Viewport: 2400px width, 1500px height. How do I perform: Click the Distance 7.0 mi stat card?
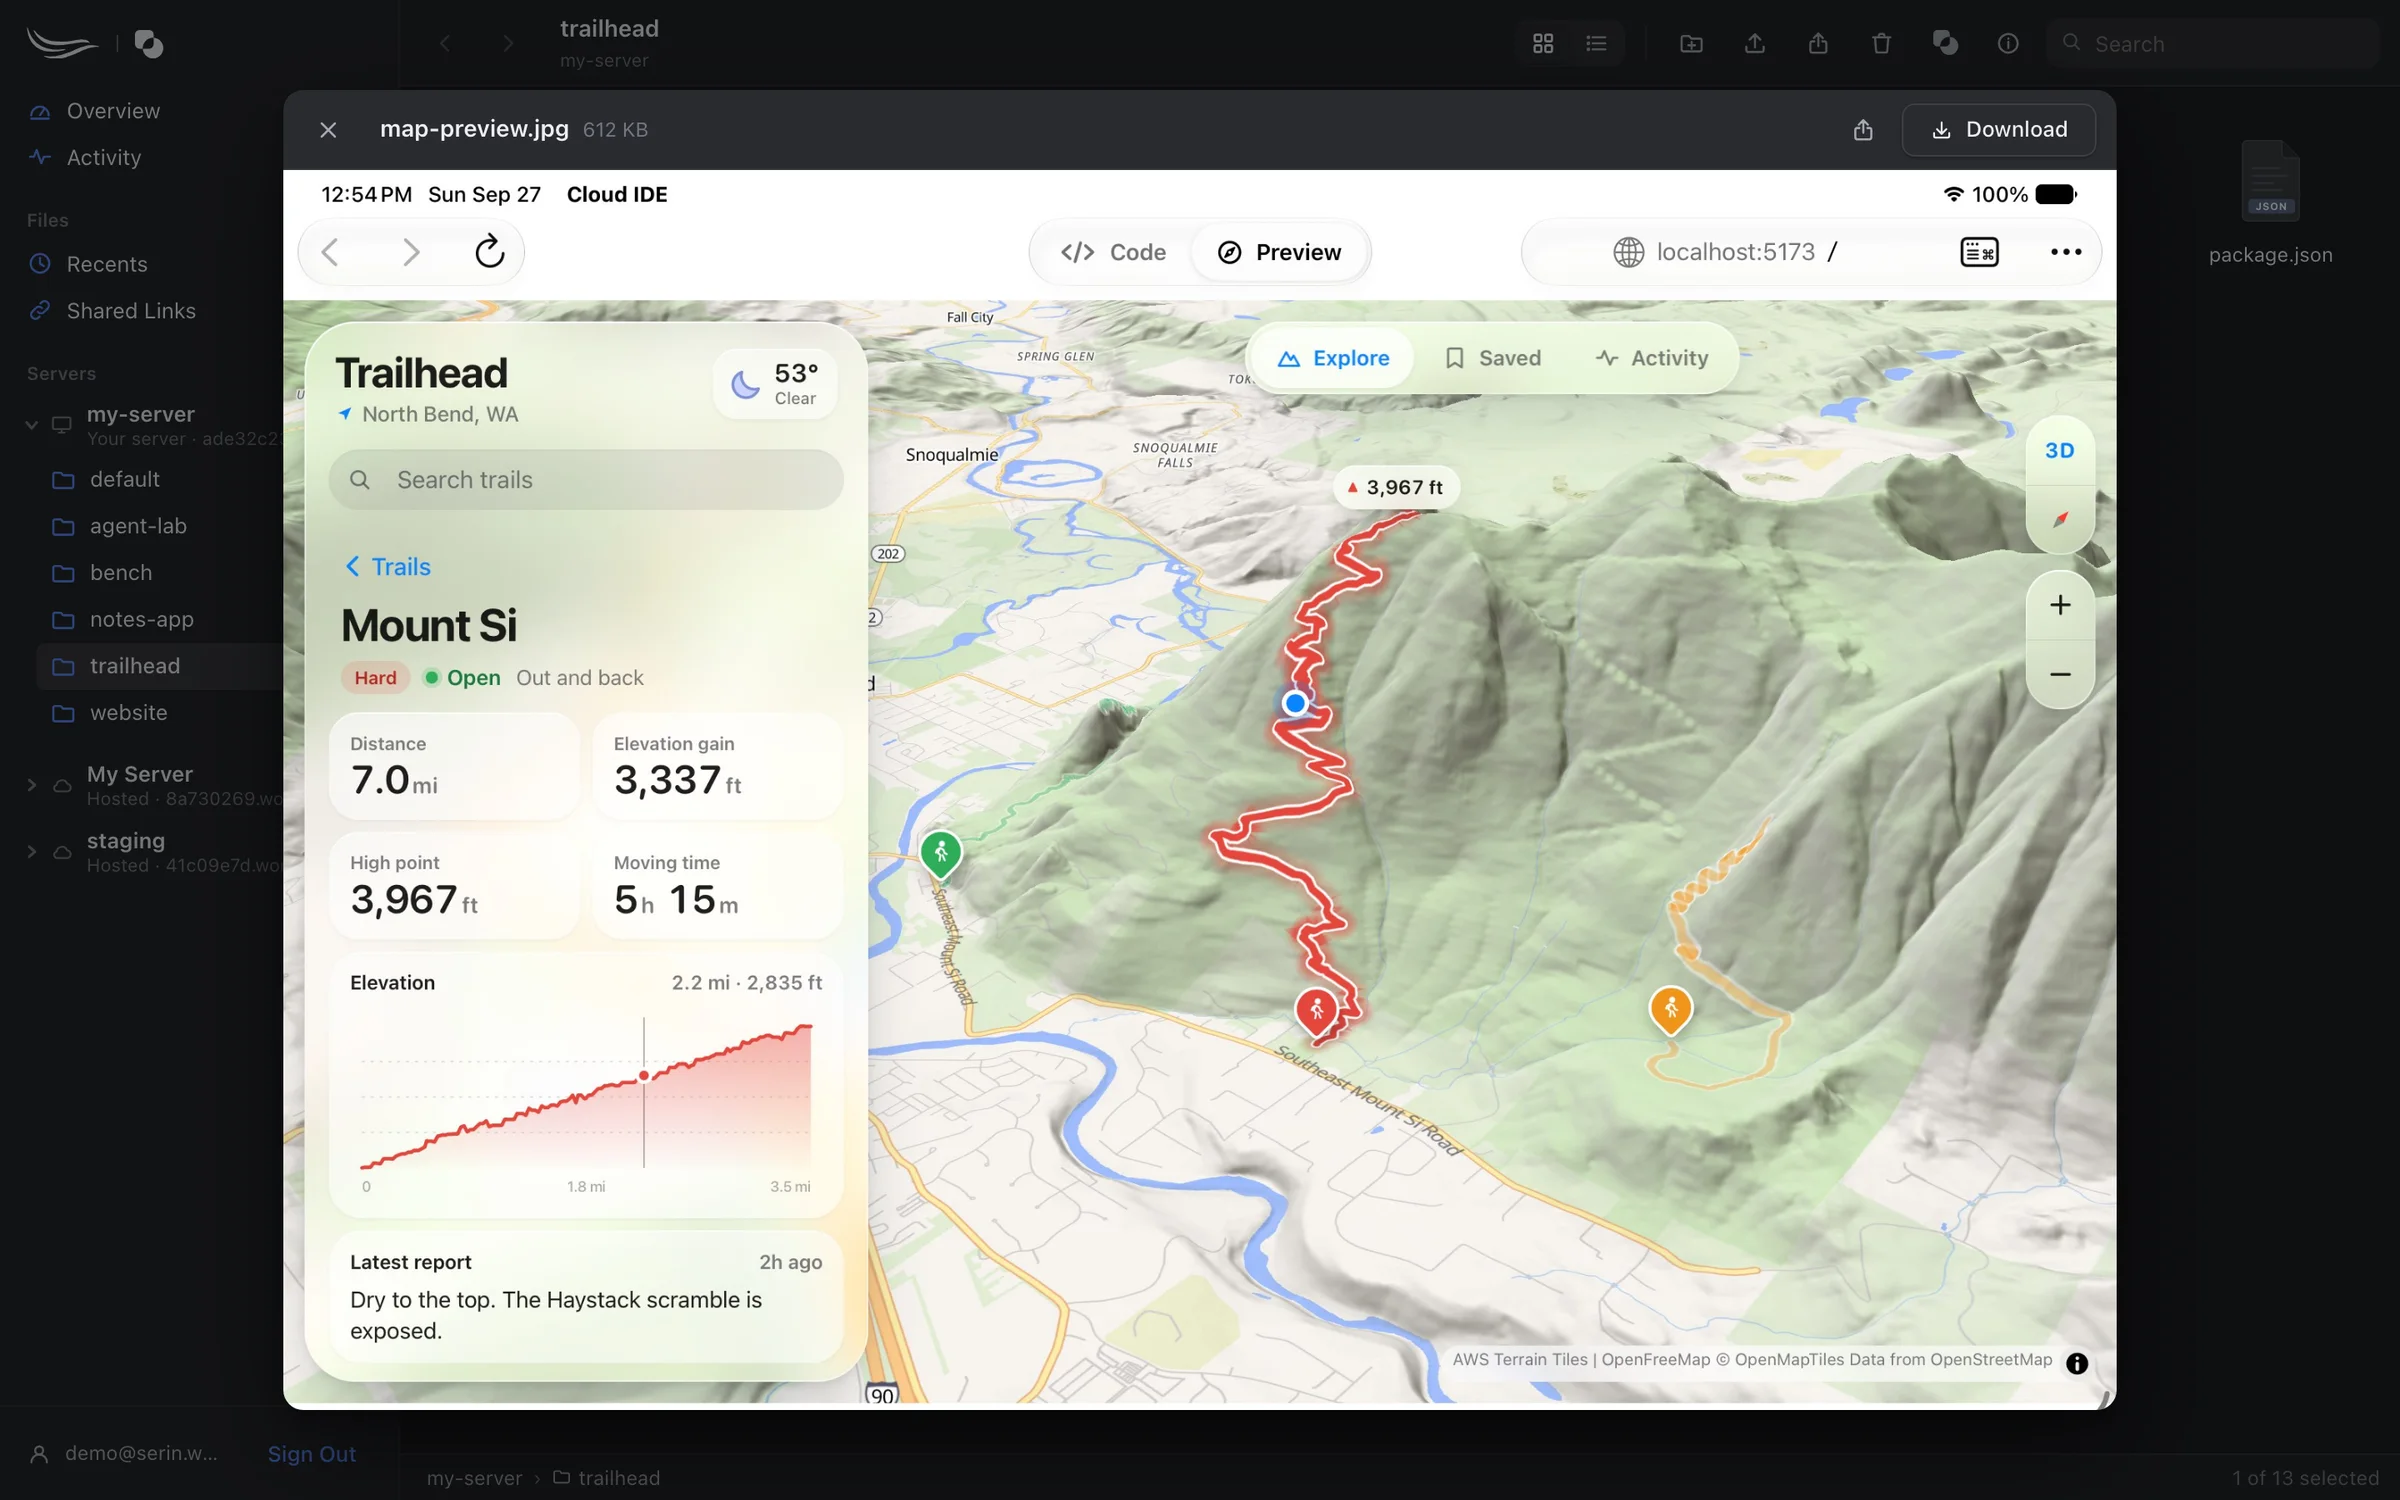point(454,768)
